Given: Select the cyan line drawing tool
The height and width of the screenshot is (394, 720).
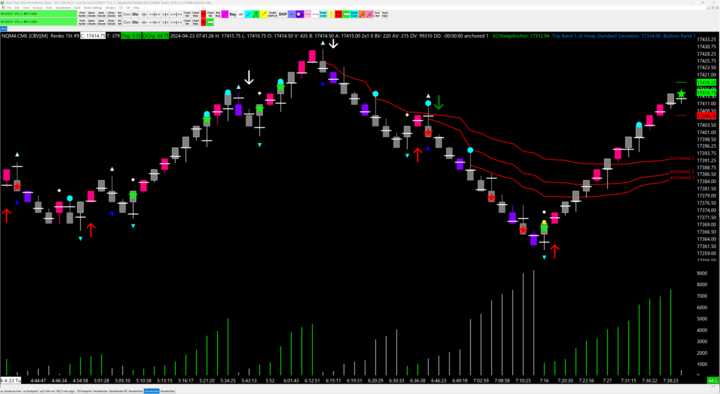Looking at the screenshot, I should pyautogui.click(x=248, y=14).
